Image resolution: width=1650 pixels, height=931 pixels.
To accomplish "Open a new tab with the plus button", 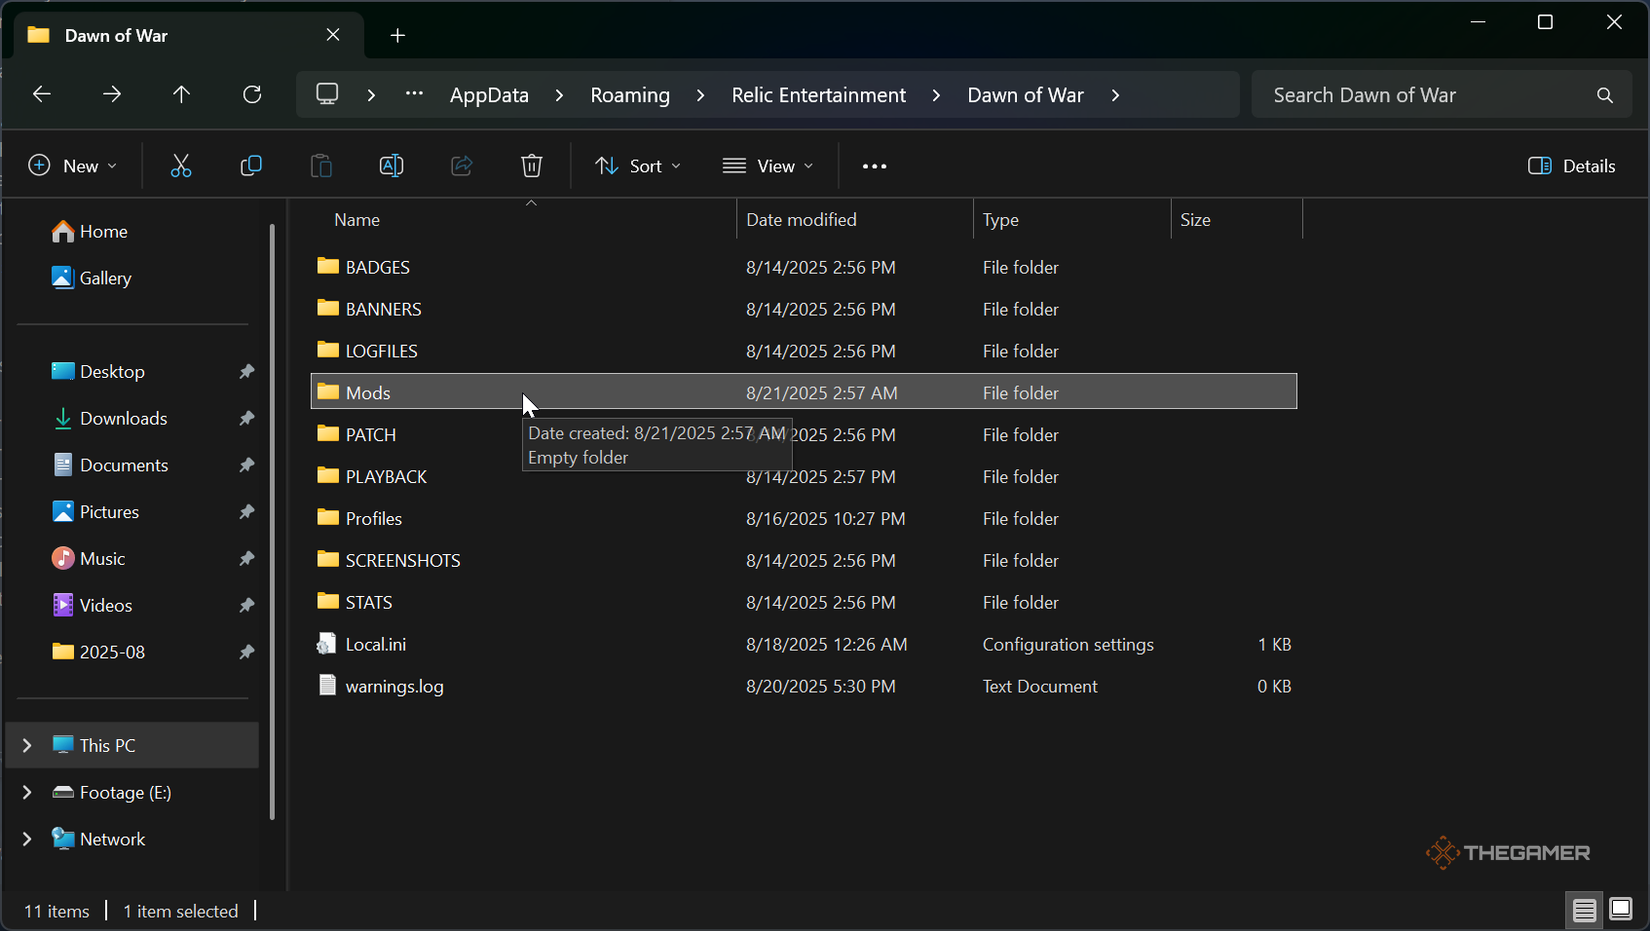I will coord(397,35).
